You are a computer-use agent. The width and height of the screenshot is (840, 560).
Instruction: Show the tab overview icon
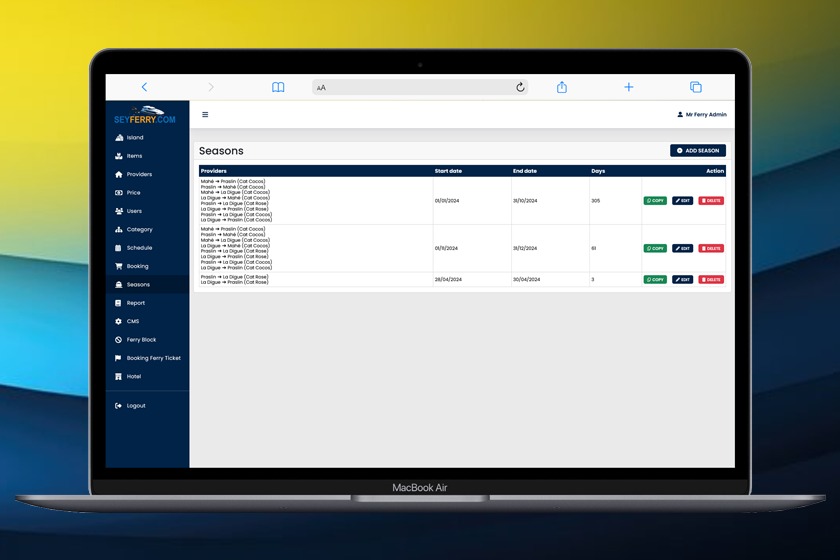(x=696, y=87)
